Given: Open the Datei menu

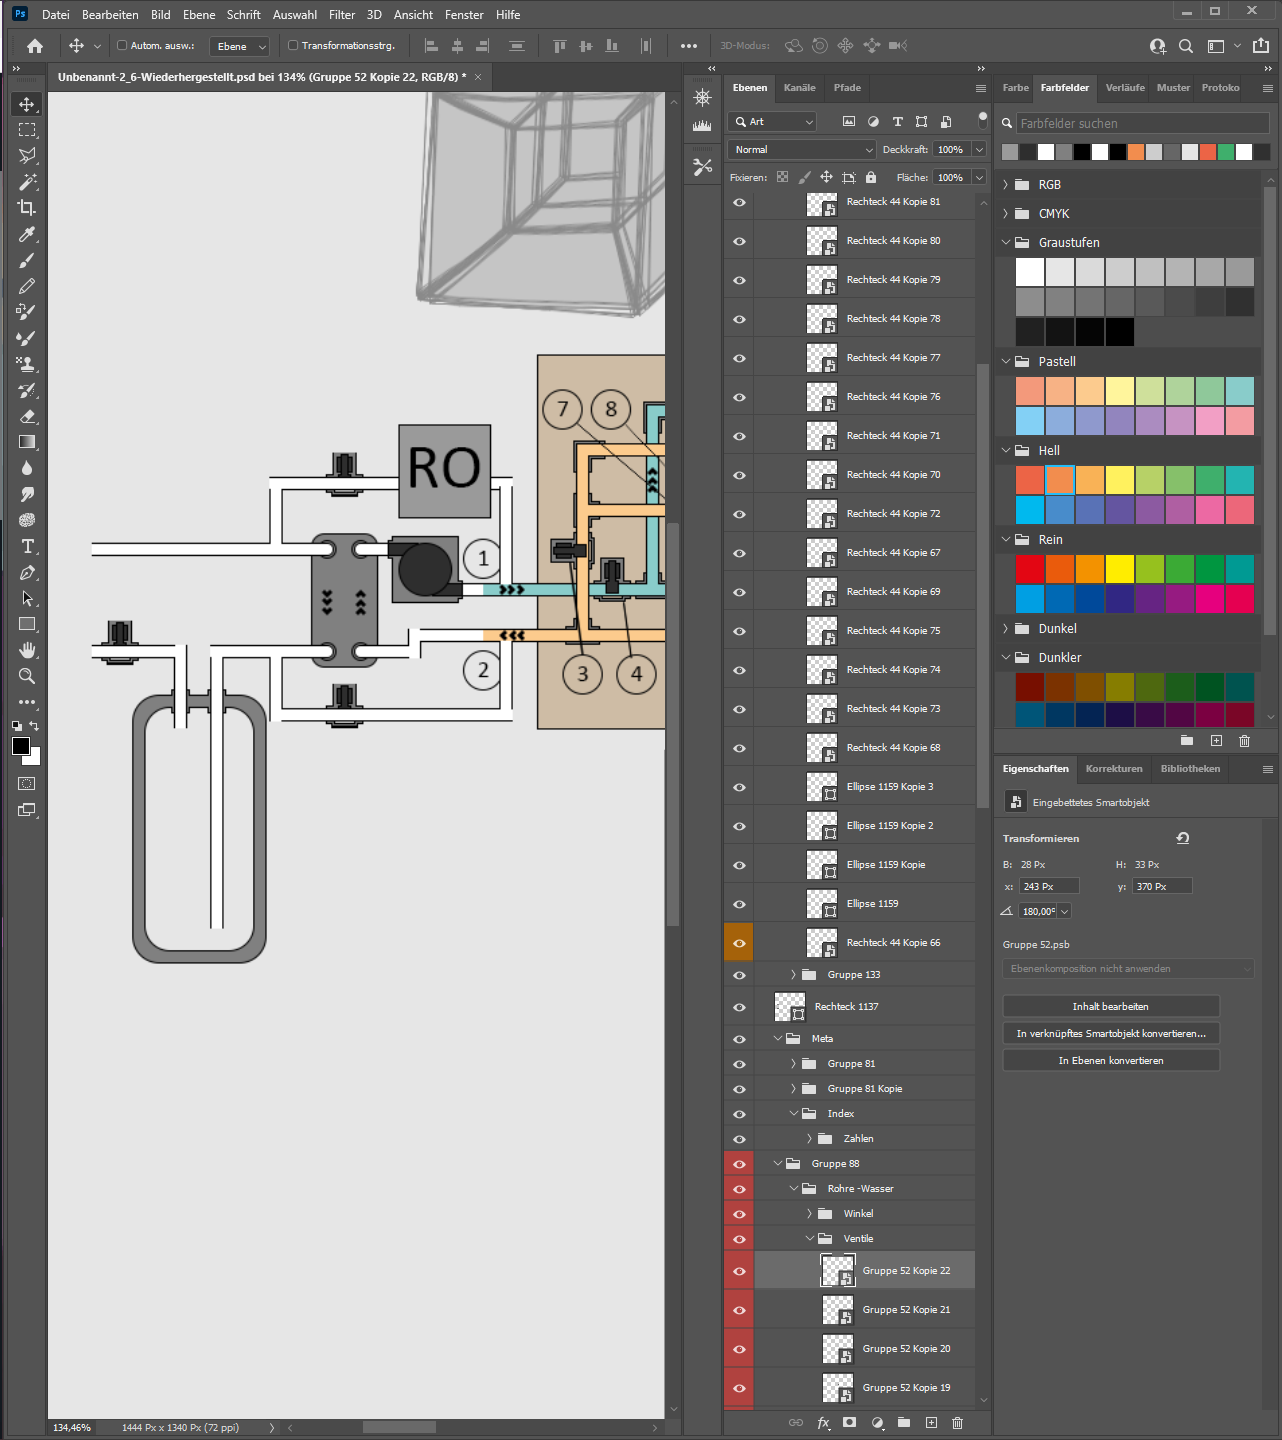Looking at the screenshot, I should (x=56, y=15).
